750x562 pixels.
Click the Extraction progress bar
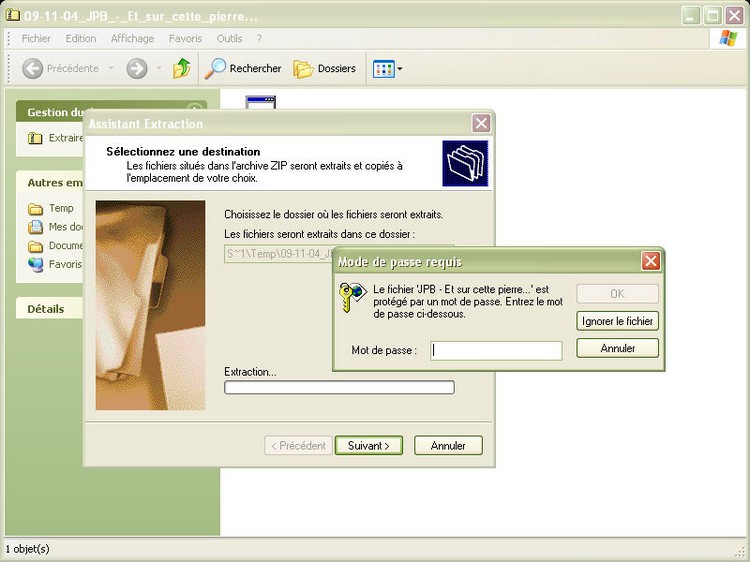[x=339, y=388]
